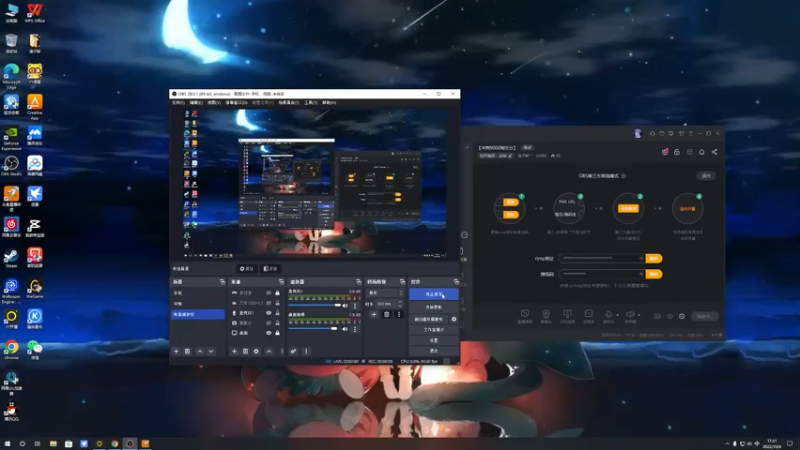Mute the microphone channel in mixer
The image size is (800, 450).
click(345, 306)
